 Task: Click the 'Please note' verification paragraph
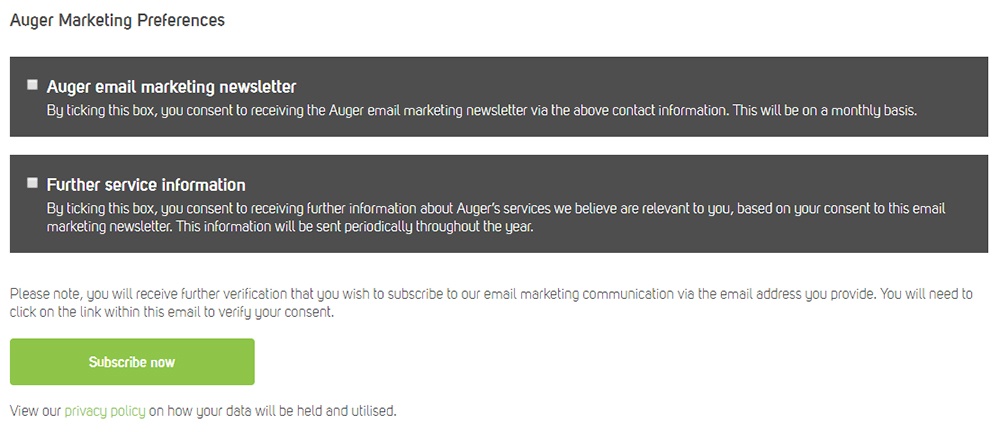[x=491, y=304]
